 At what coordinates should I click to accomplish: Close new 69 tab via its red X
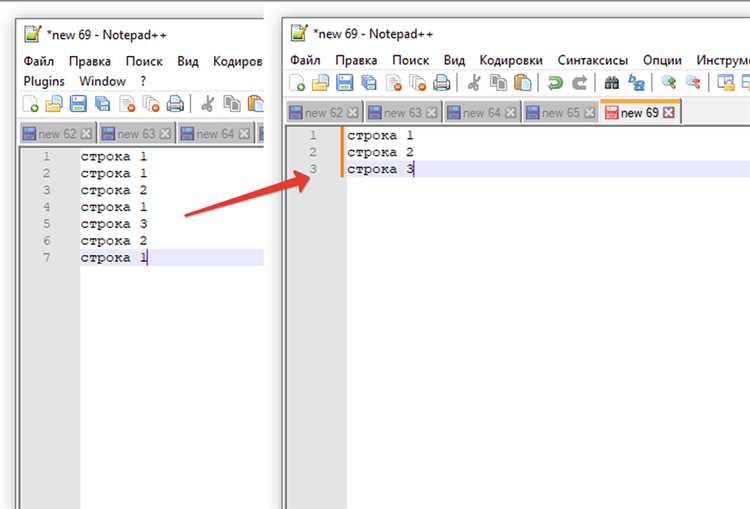click(669, 112)
